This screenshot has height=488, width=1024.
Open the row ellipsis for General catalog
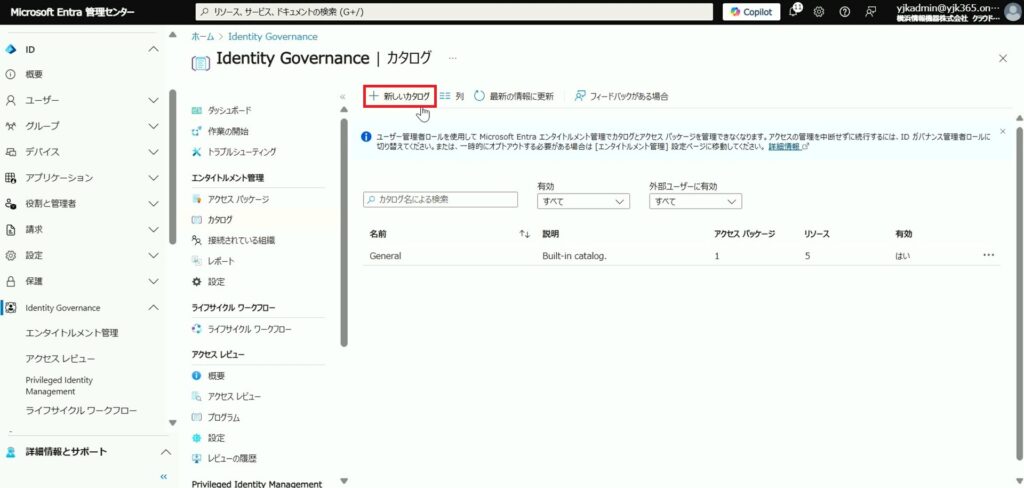(x=988, y=255)
